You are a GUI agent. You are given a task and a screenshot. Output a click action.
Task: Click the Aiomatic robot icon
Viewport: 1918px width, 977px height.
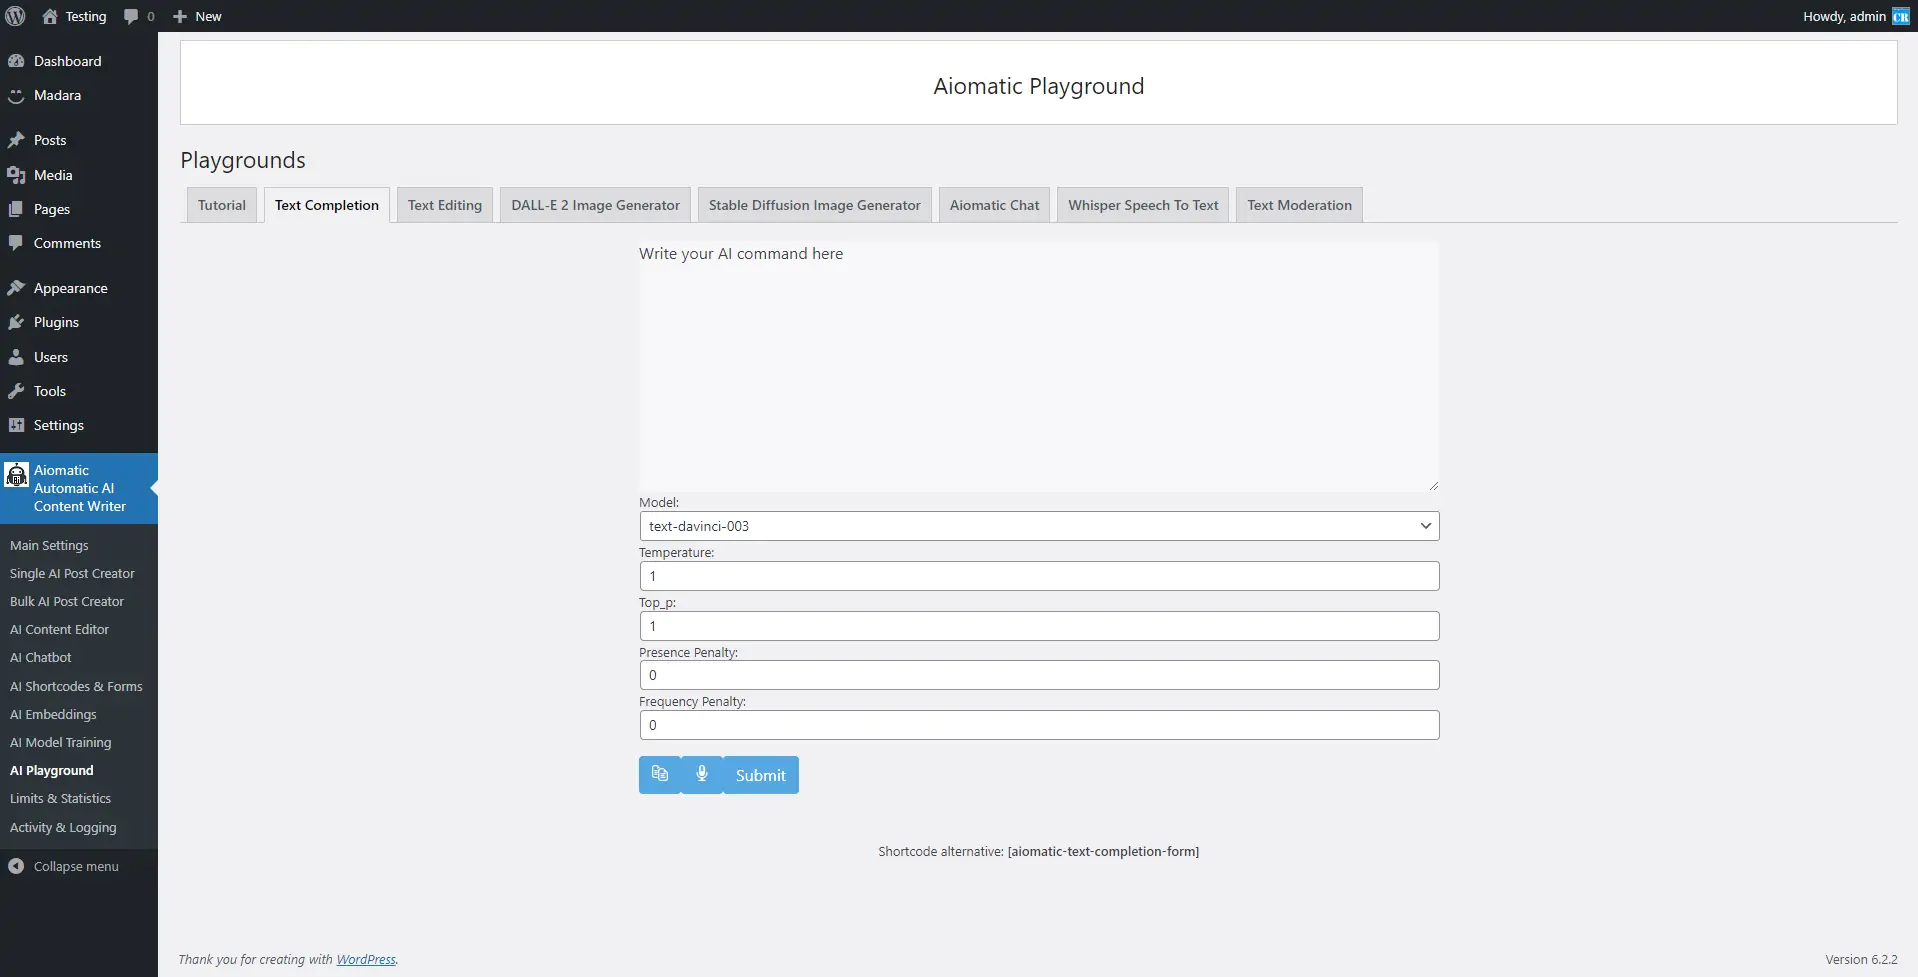(17, 474)
